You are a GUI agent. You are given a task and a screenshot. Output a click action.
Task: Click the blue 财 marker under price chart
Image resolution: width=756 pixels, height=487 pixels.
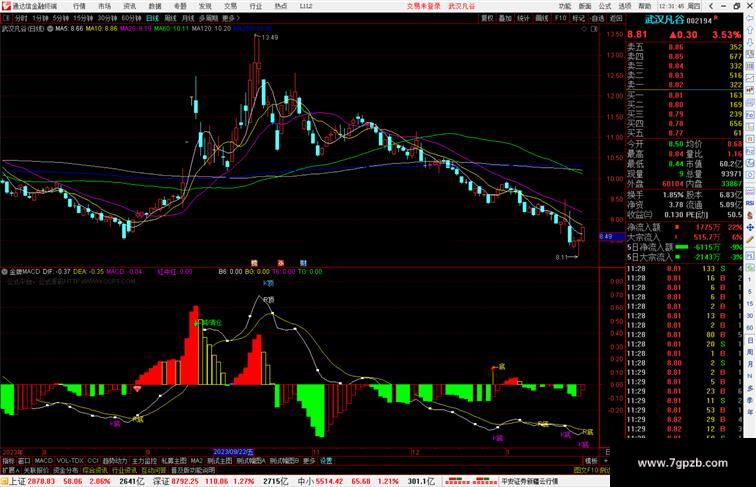coord(303,263)
